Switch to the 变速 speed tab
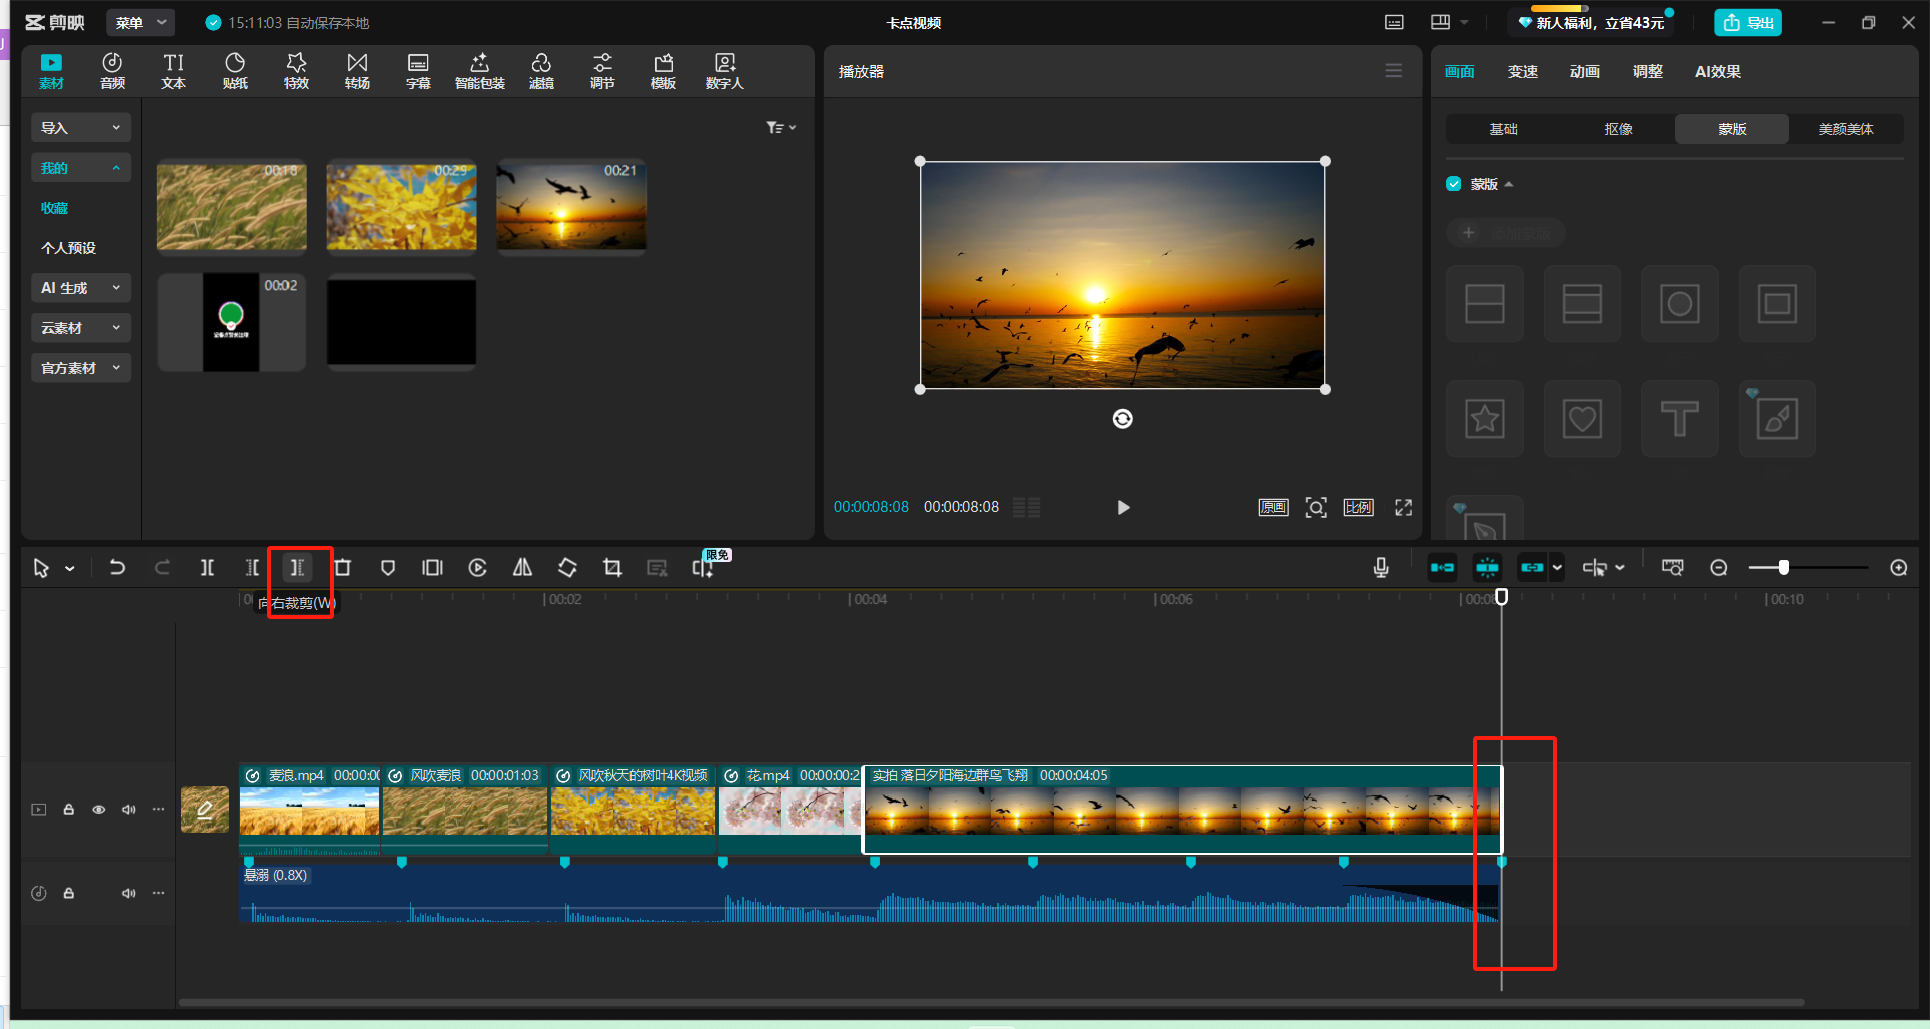1930x1029 pixels. click(1522, 72)
